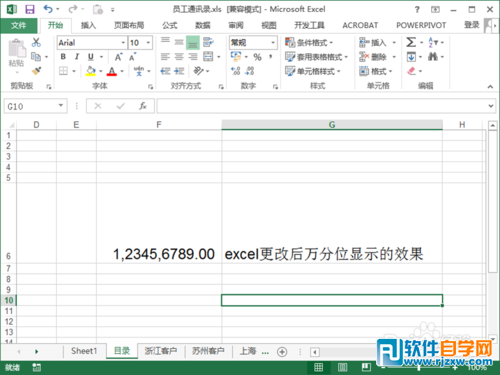The image size is (500, 375).
Task: Adjust the zoom slider in status bar
Action: click(419, 367)
